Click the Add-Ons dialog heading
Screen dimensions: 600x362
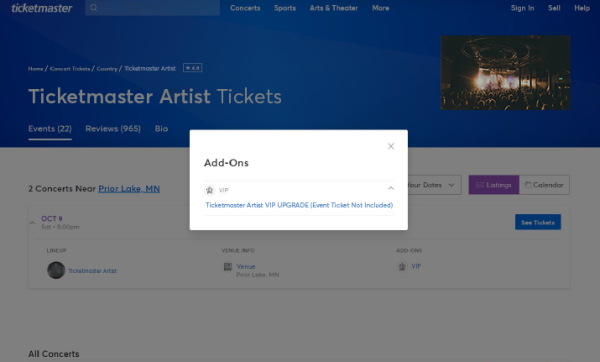(x=226, y=163)
